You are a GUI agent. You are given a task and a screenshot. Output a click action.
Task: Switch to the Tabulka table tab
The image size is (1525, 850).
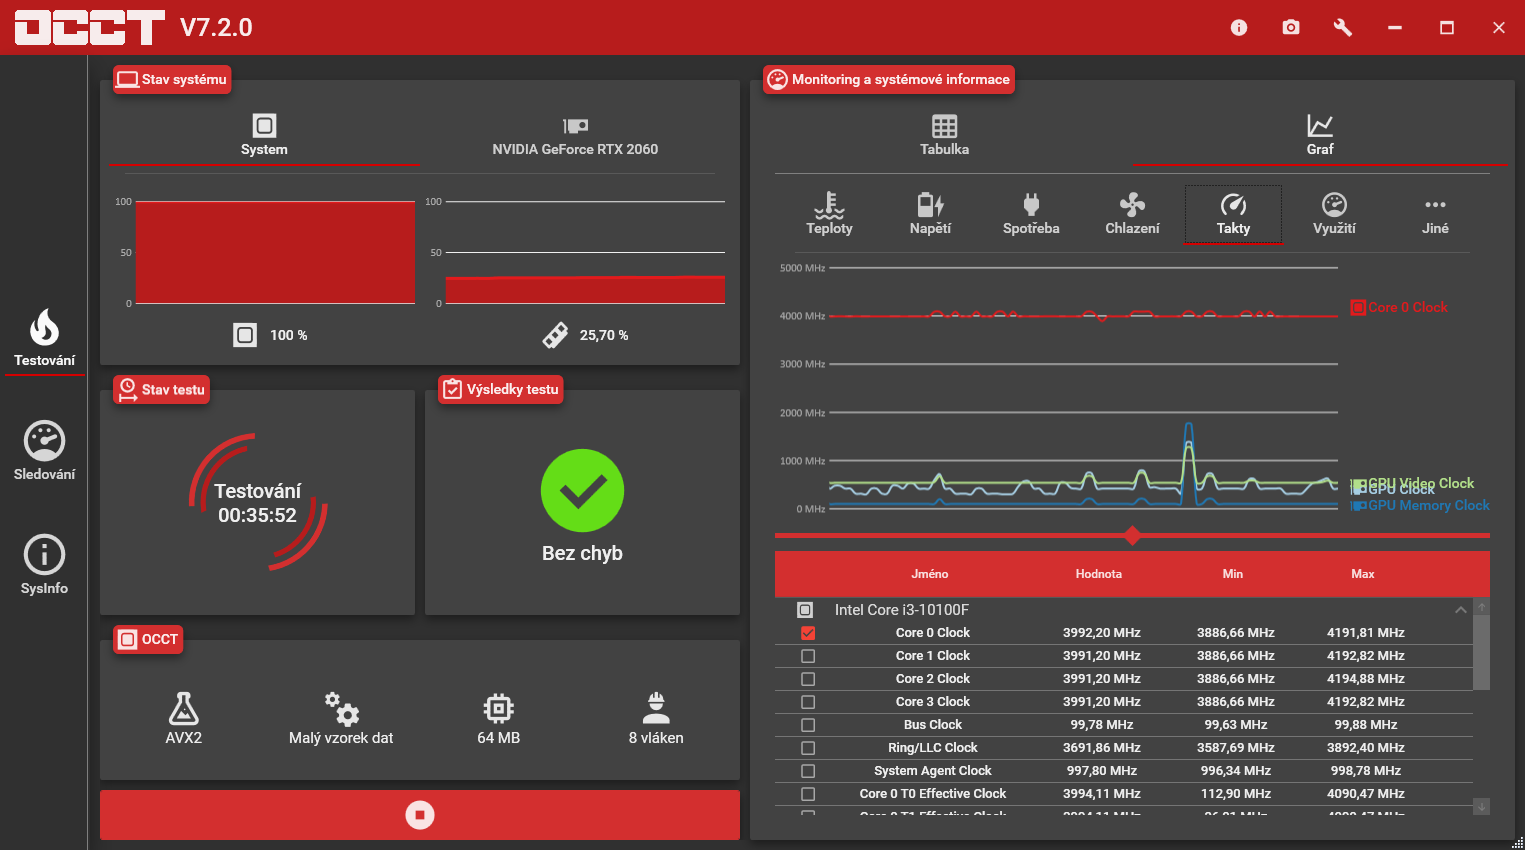(x=944, y=135)
